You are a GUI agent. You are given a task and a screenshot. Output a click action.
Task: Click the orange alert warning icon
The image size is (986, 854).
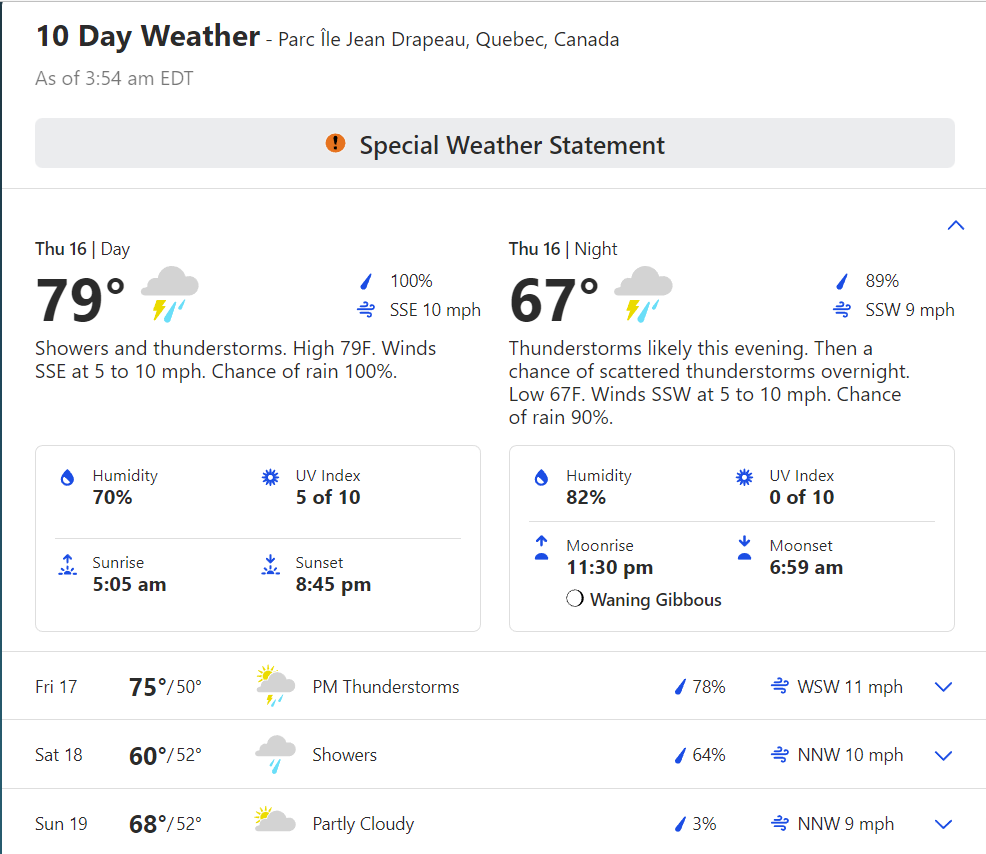335,143
